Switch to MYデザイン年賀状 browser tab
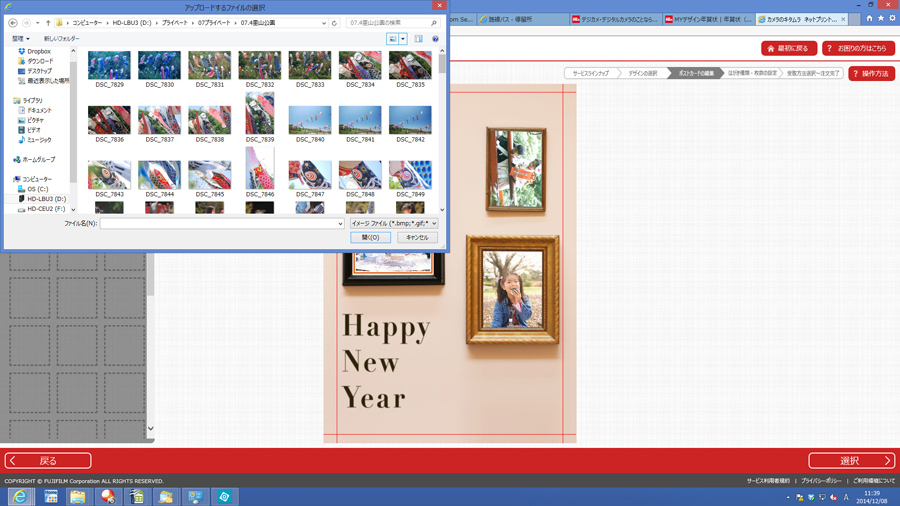900x506 pixels. click(709, 19)
